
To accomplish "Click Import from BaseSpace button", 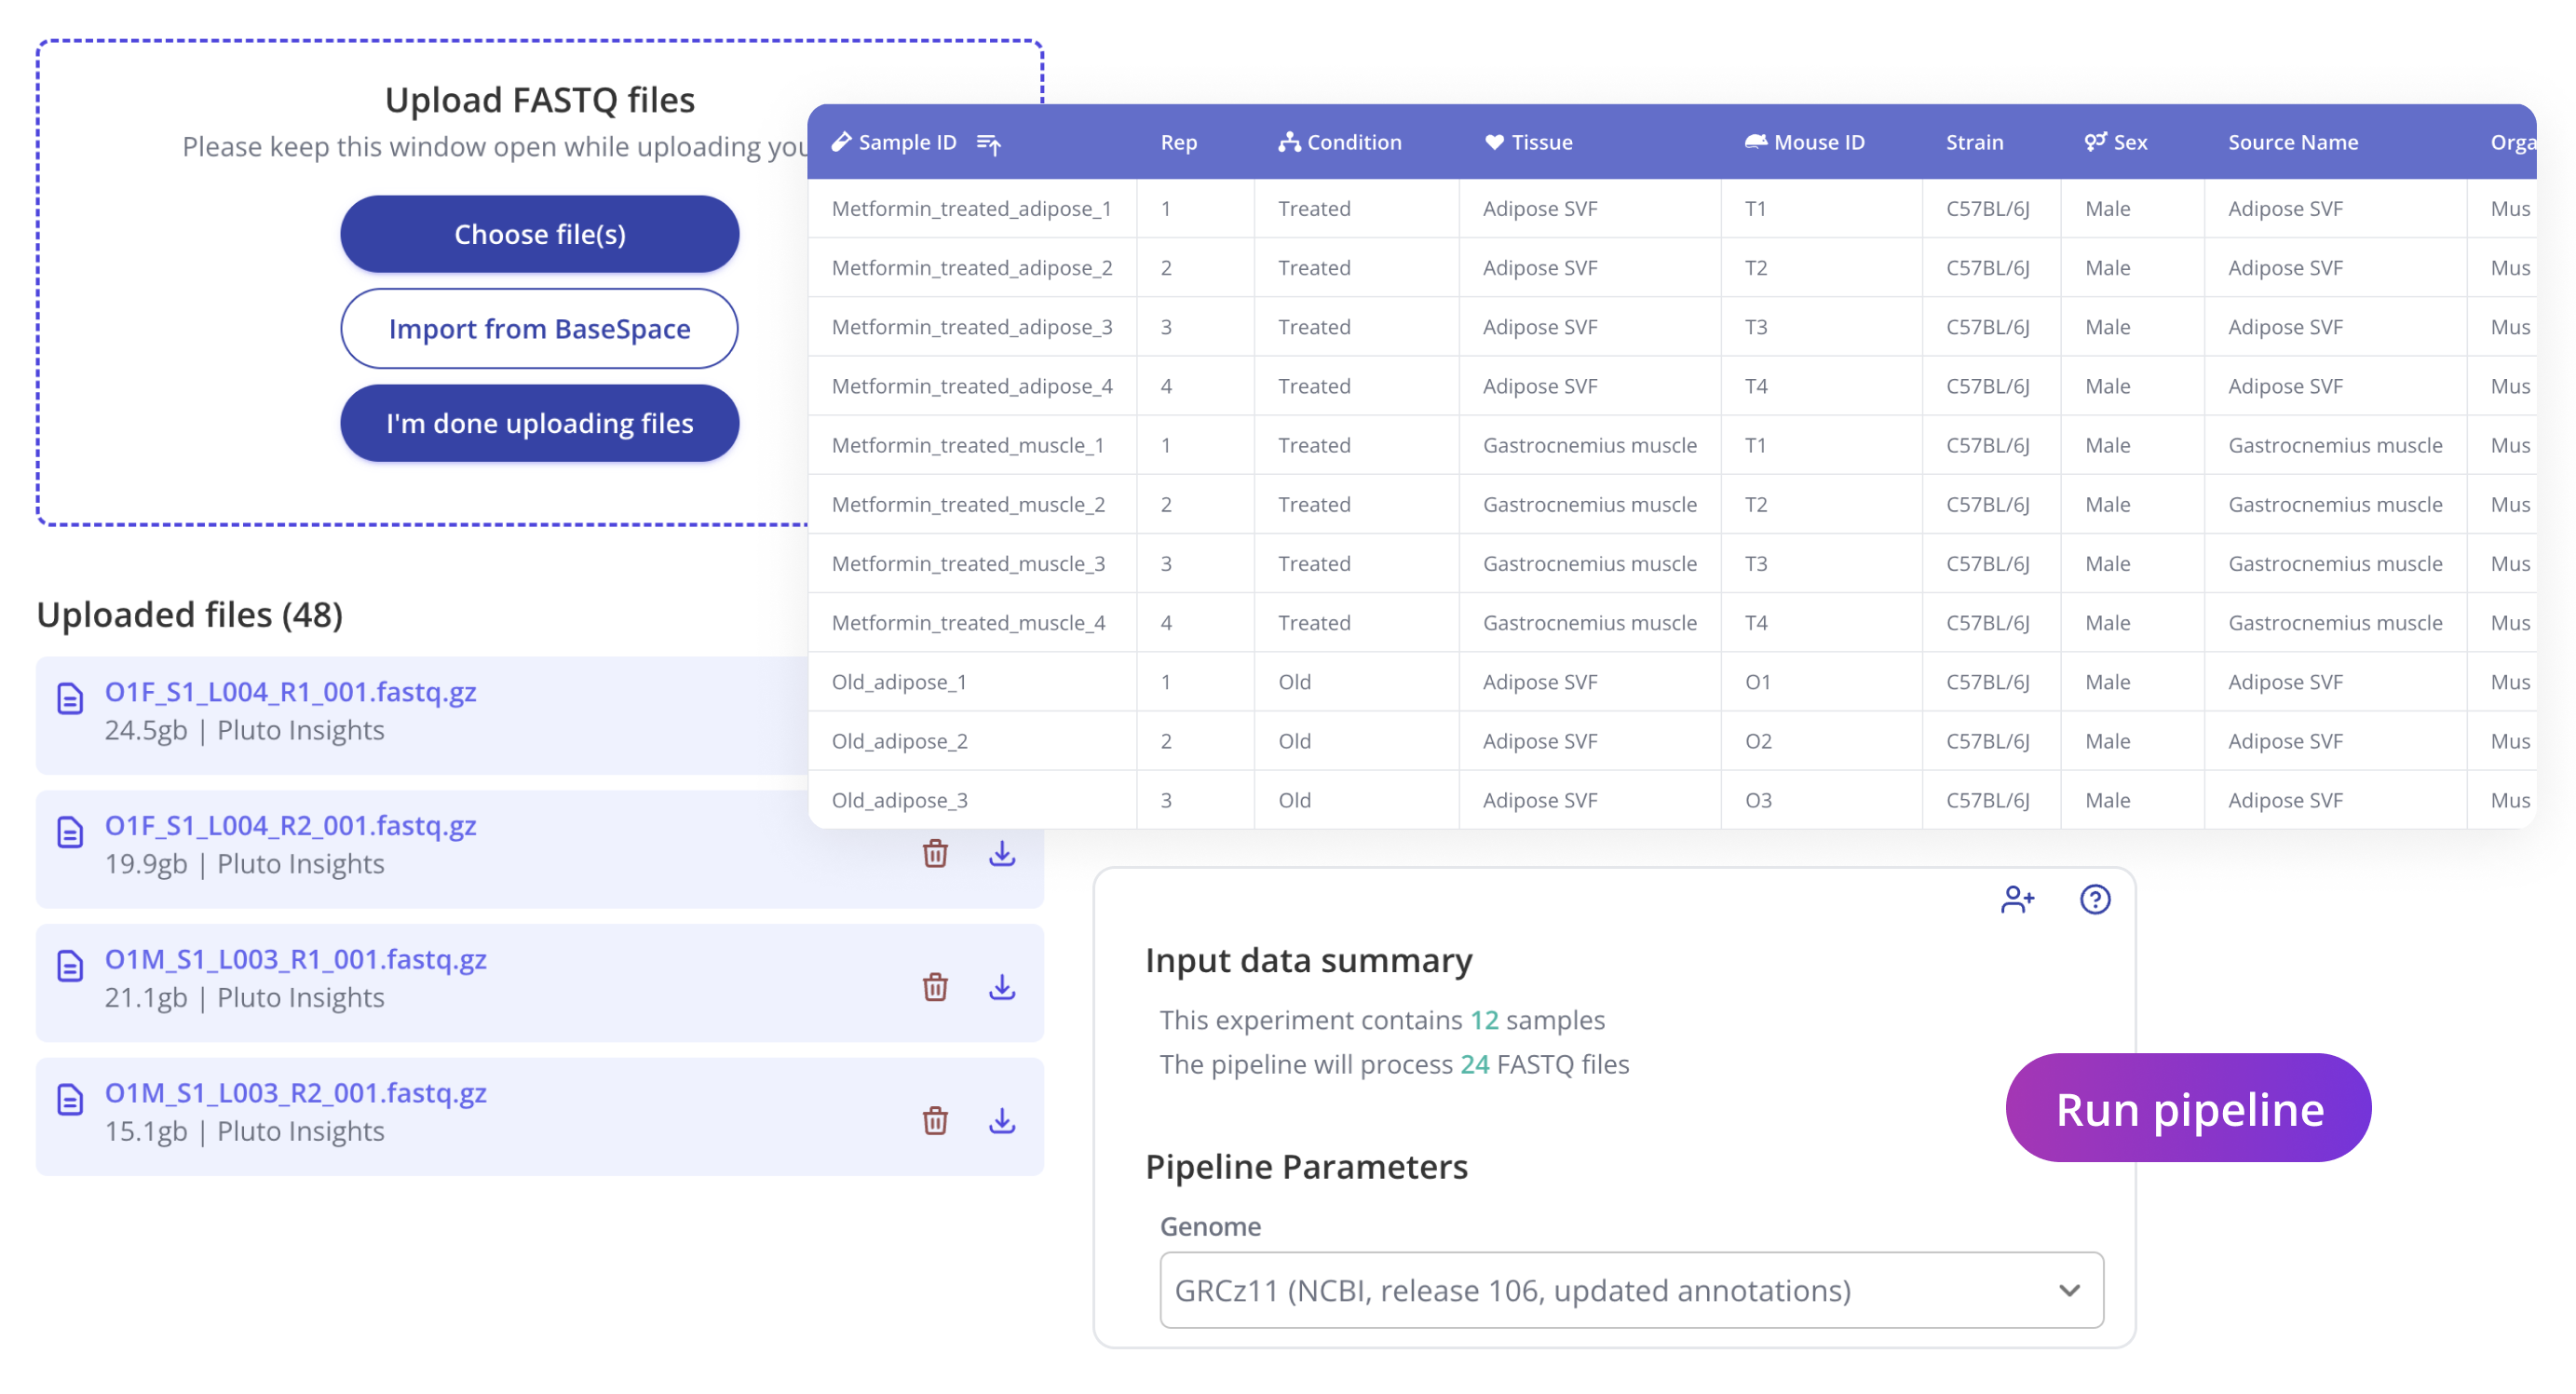I will (x=539, y=328).
